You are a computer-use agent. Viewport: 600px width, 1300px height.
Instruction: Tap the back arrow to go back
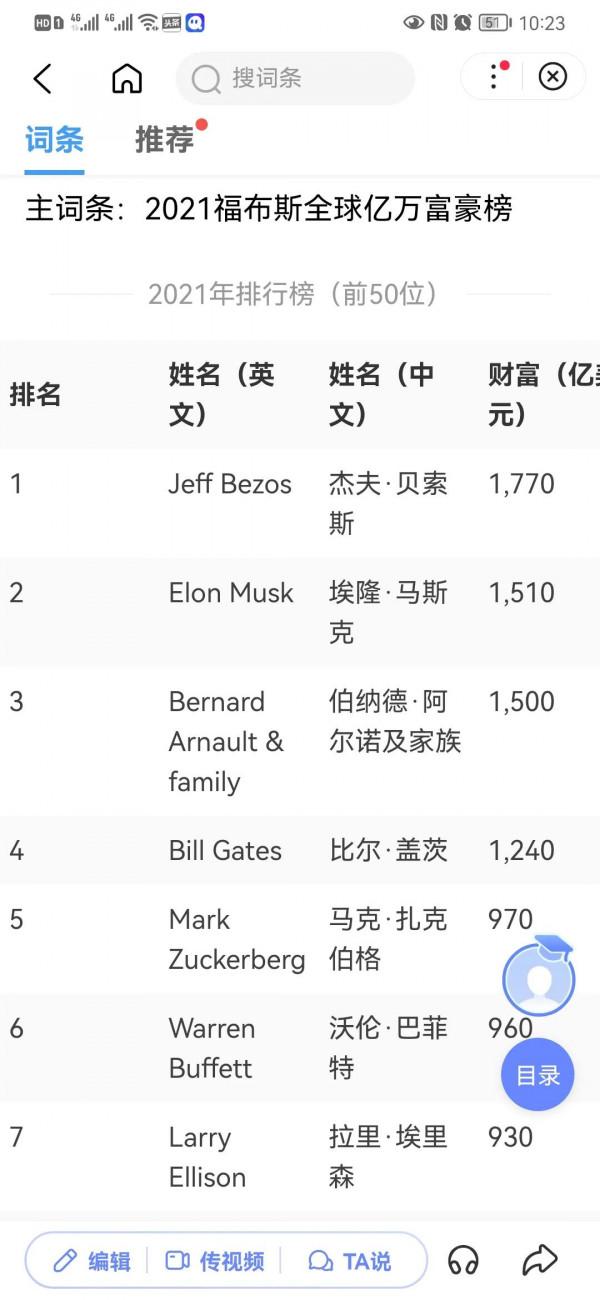pos(42,77)
